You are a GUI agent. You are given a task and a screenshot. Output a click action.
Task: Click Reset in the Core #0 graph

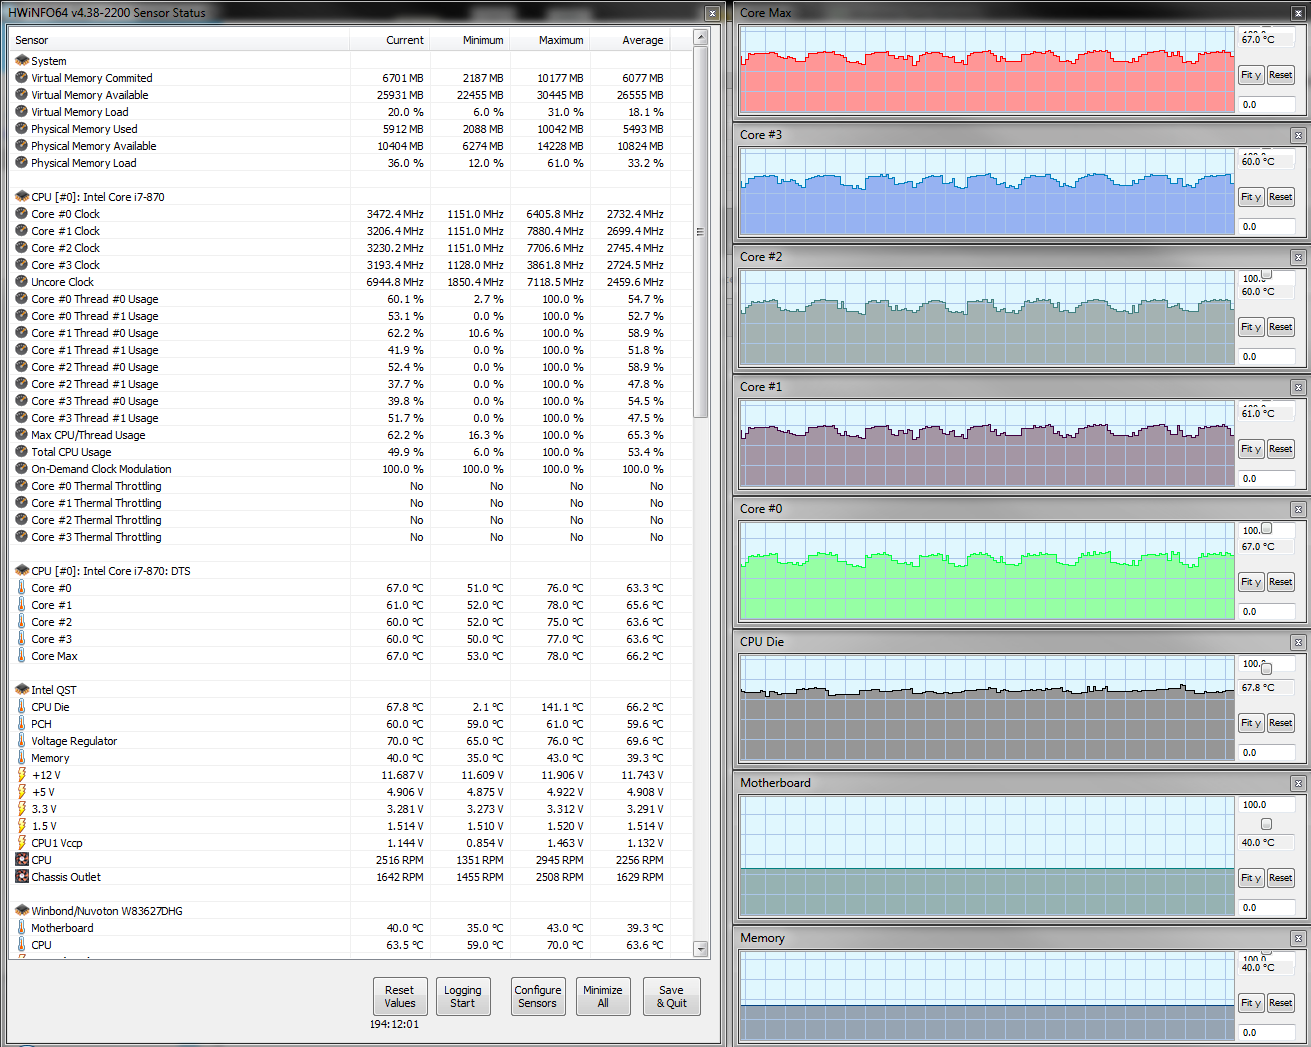point(1281,582)
